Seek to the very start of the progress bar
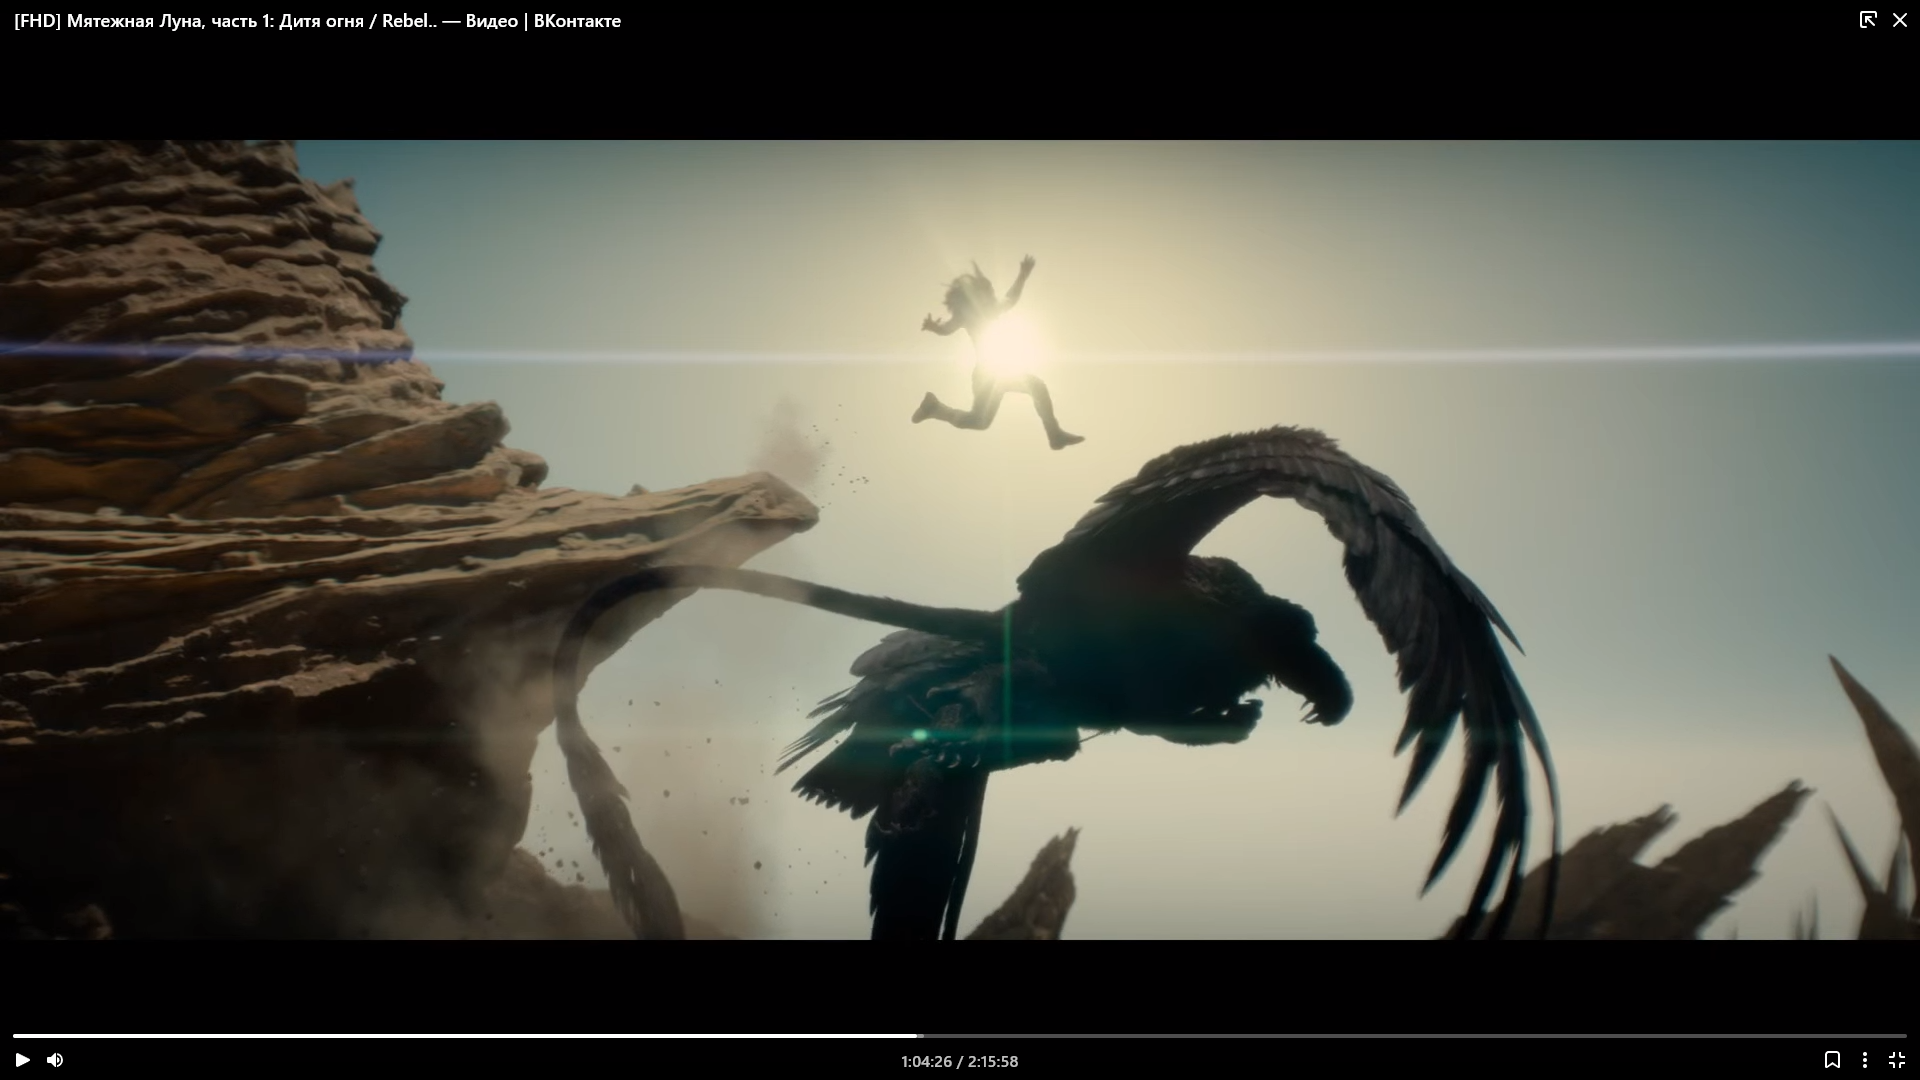 point(14,1036)
